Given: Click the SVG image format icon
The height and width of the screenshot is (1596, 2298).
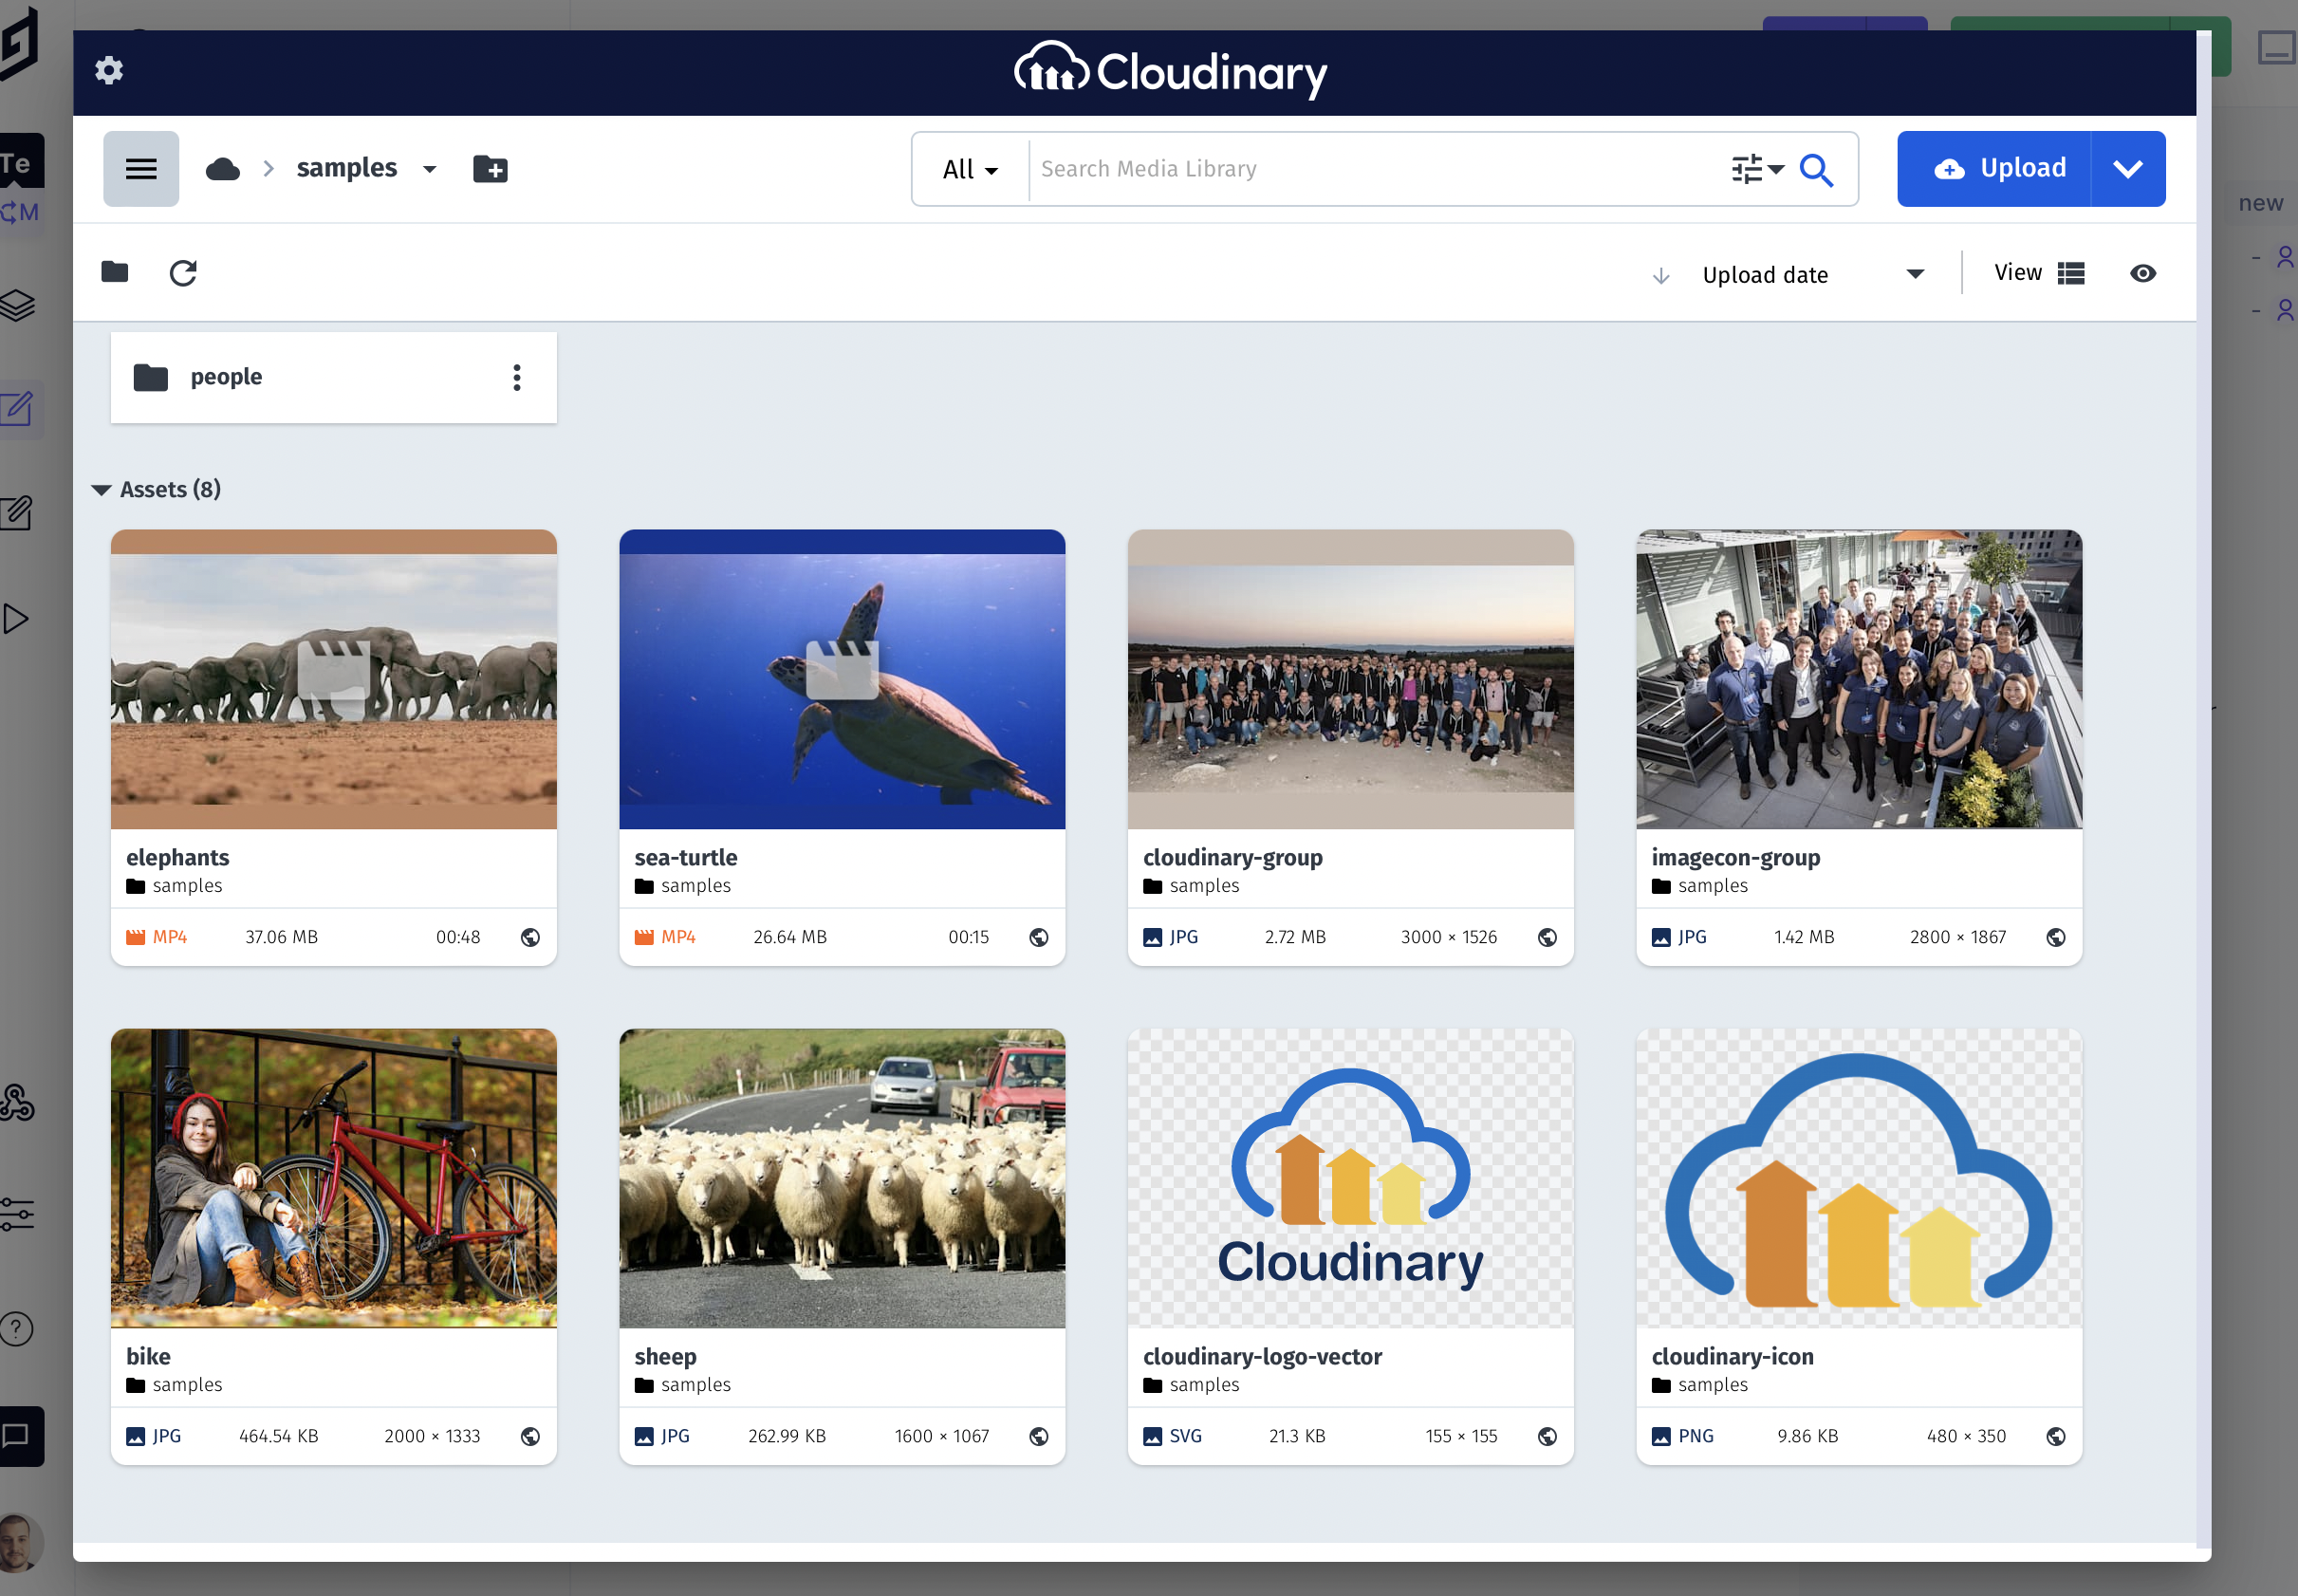Looking at the screenshot, I should click(1152, 1436).
